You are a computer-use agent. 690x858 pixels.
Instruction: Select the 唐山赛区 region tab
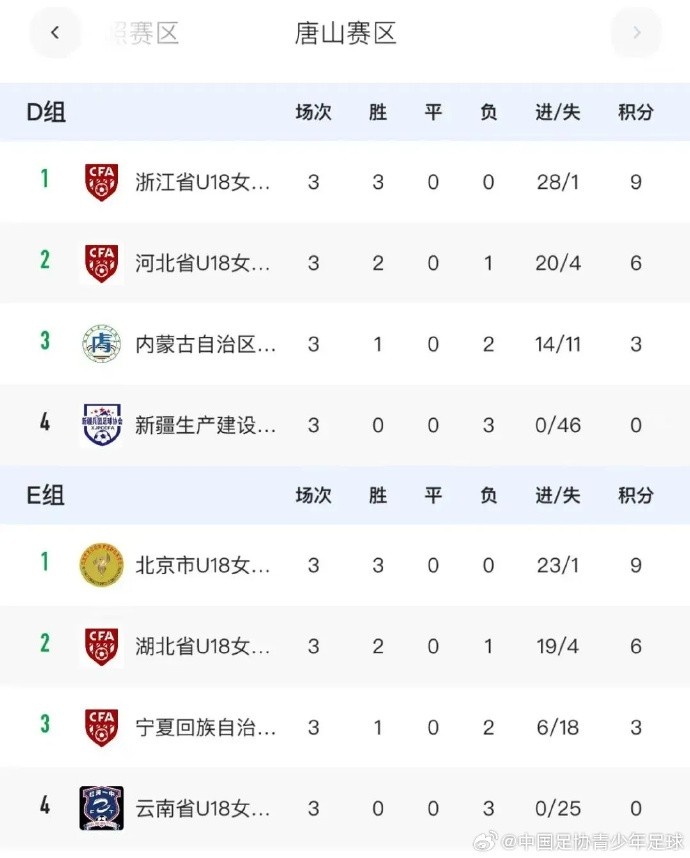[x=345, y=33]
